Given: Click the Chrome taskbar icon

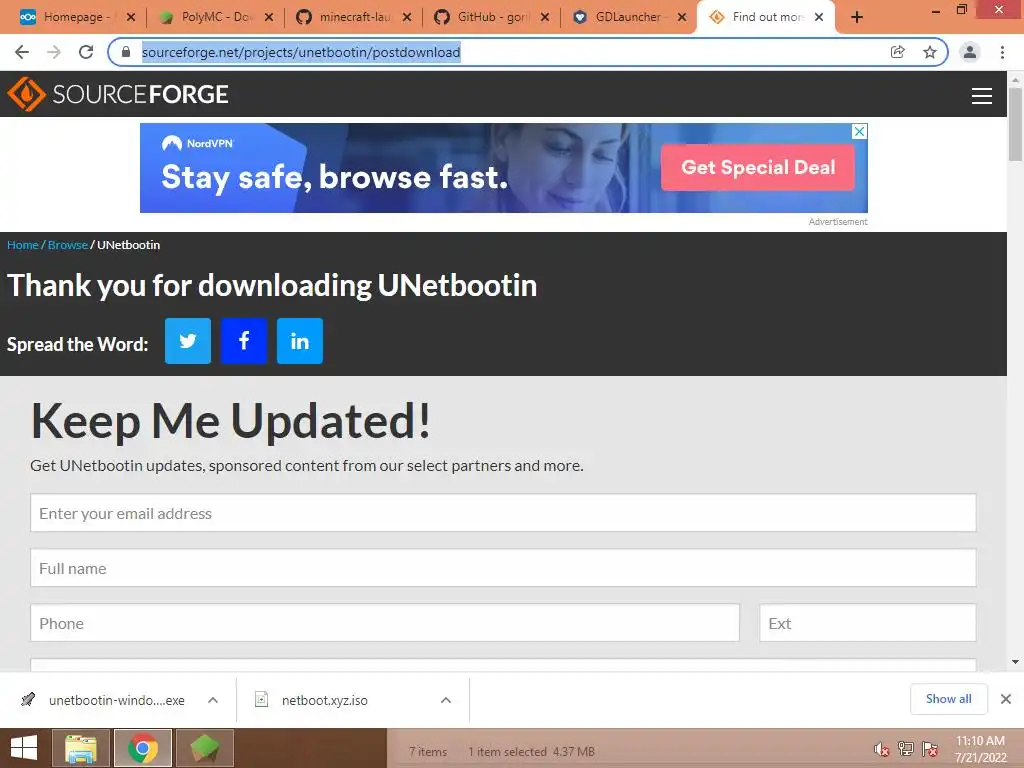Looking at the screenshot, I should (143, 748).
